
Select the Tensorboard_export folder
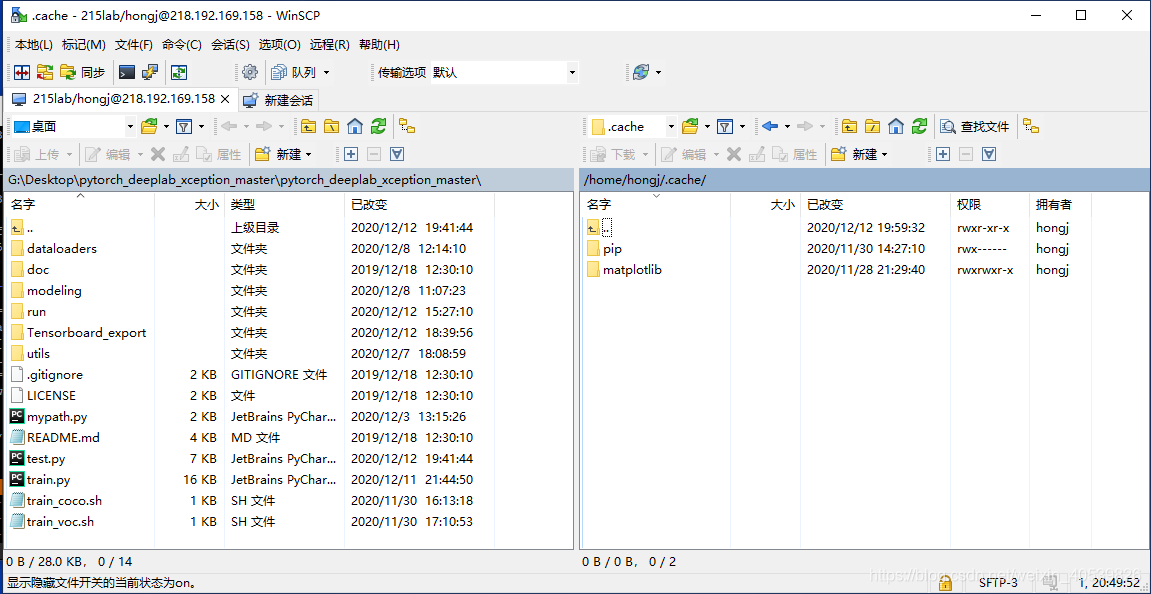point(86,333)
